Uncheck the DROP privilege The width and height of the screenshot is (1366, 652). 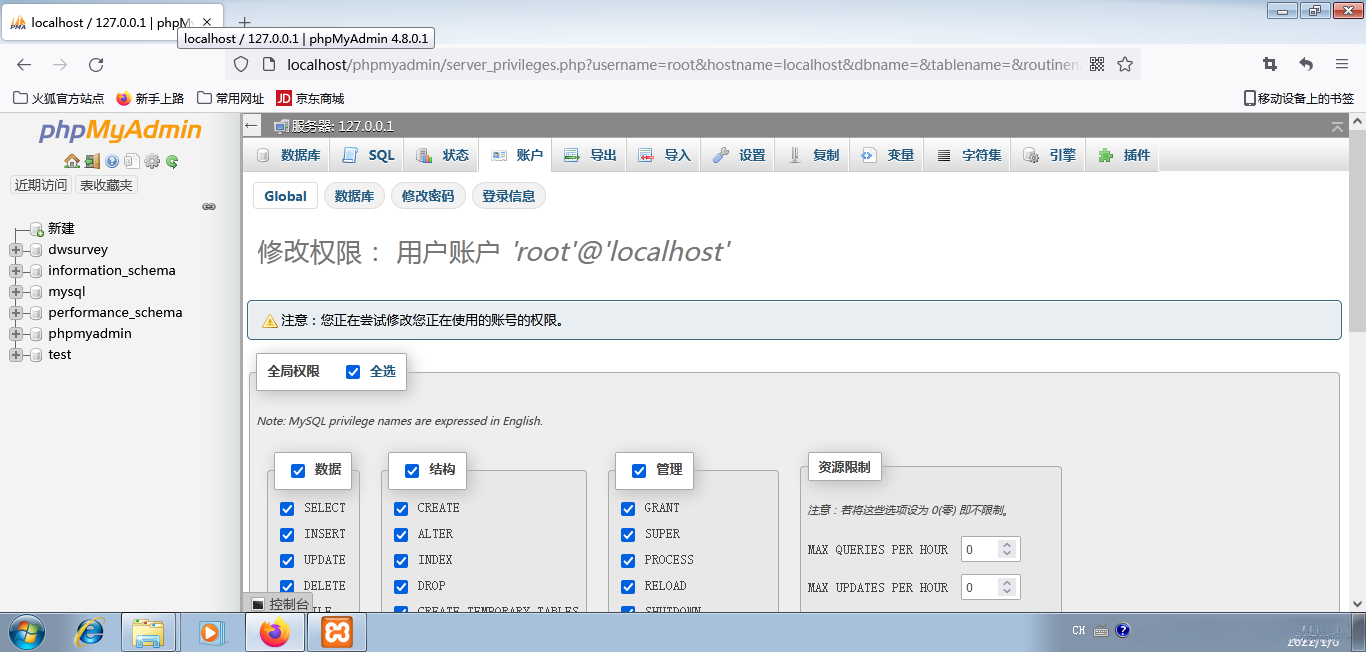point(401,587)
